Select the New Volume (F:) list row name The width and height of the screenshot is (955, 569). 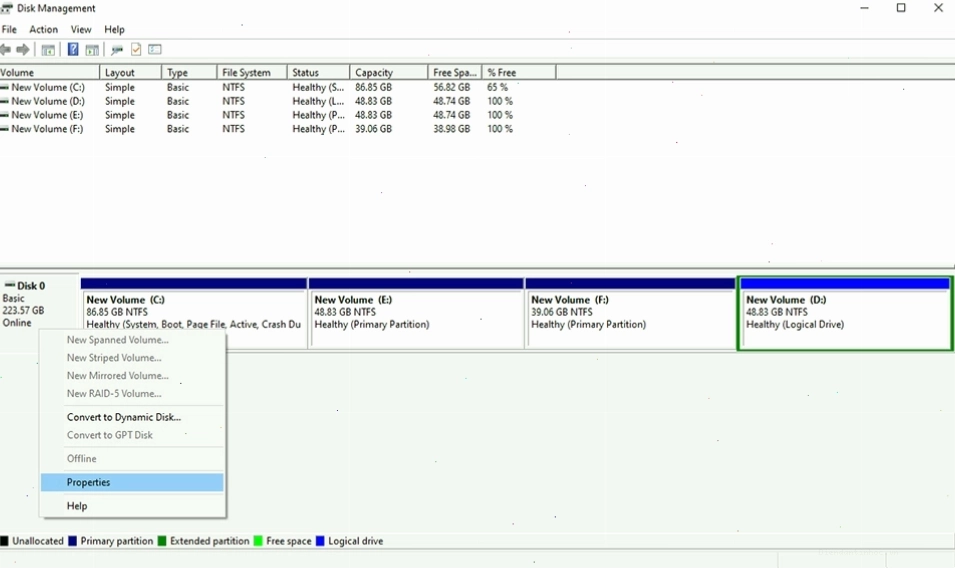coord(48,129)
